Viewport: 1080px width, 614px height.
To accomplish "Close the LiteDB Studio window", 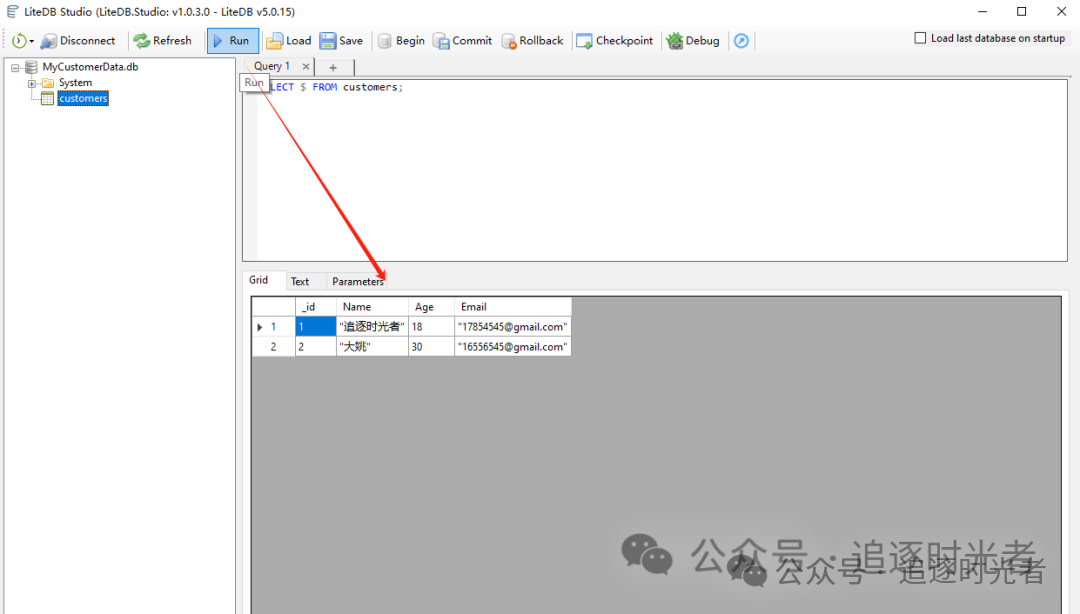I will coord(1061,12).
